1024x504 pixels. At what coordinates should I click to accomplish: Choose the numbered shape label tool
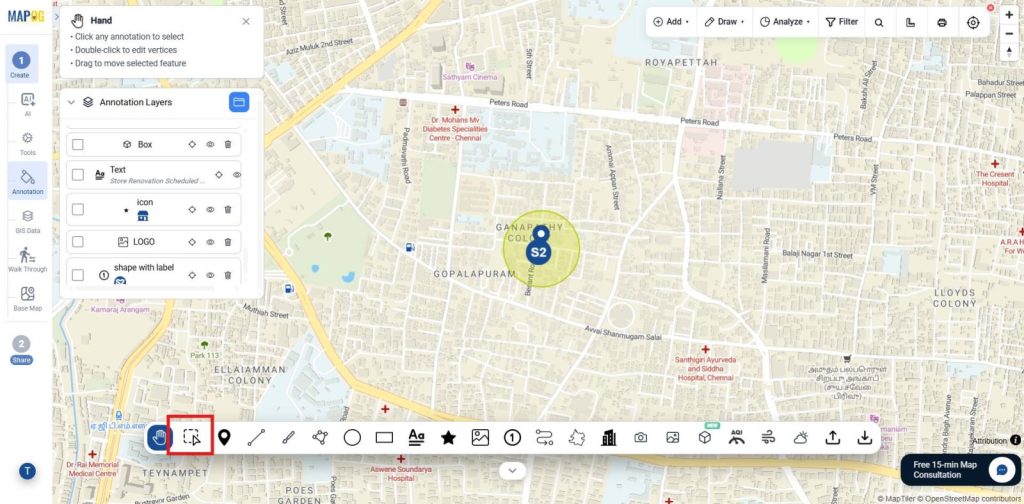(512, 437)
